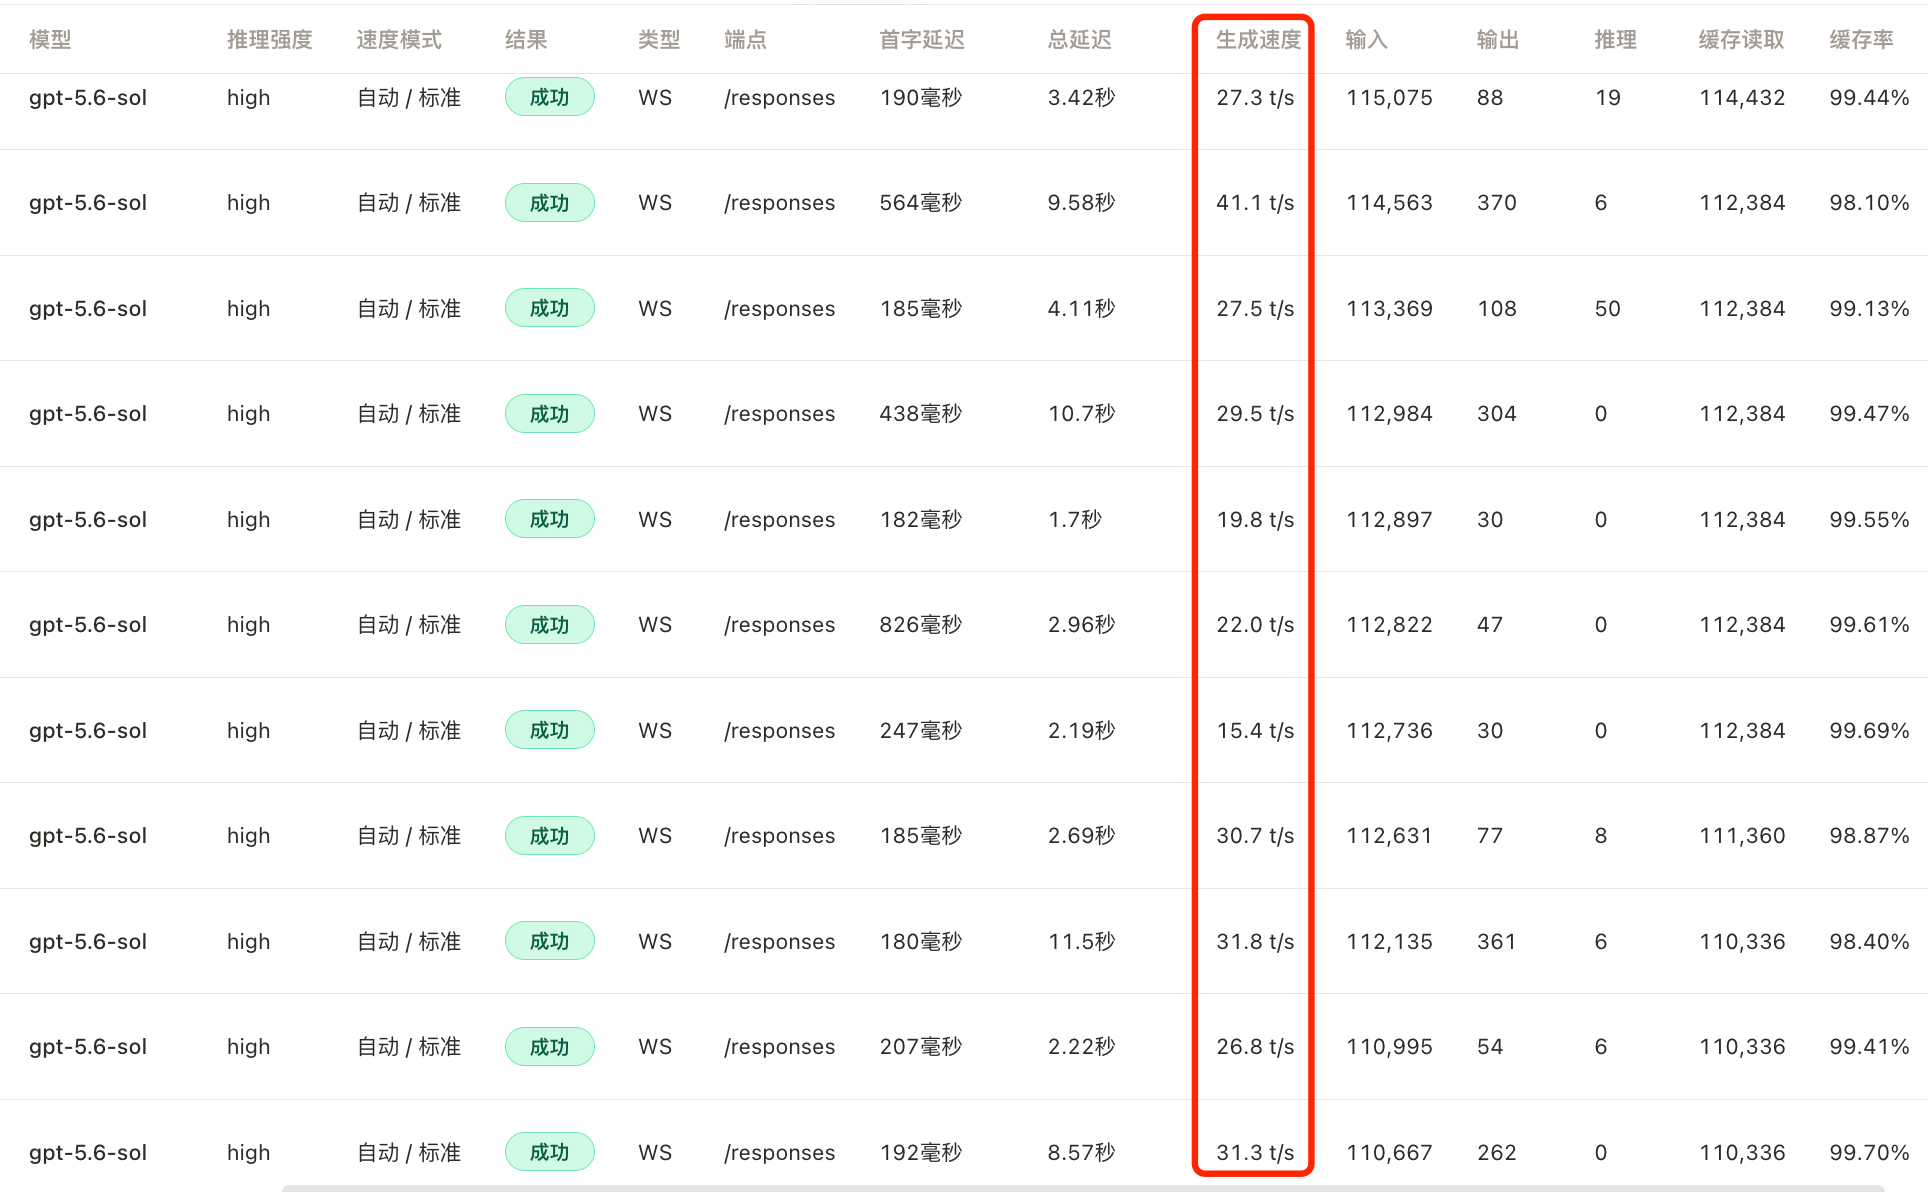Click the 推理 column header
This screenshot has width=1928, height=1192.
(x=1616, y=40)
